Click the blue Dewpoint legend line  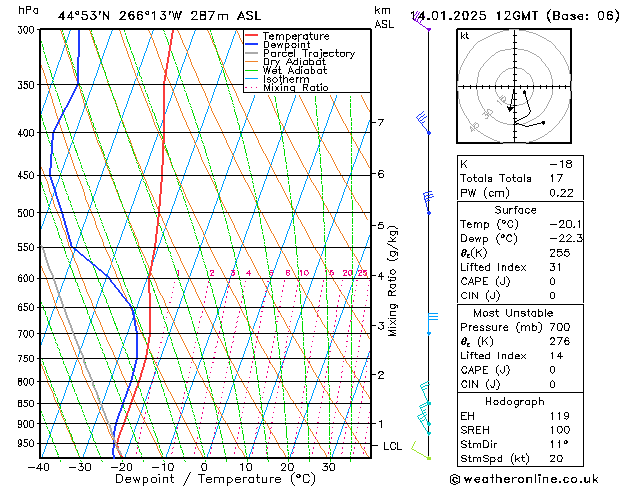click(252, 45)
